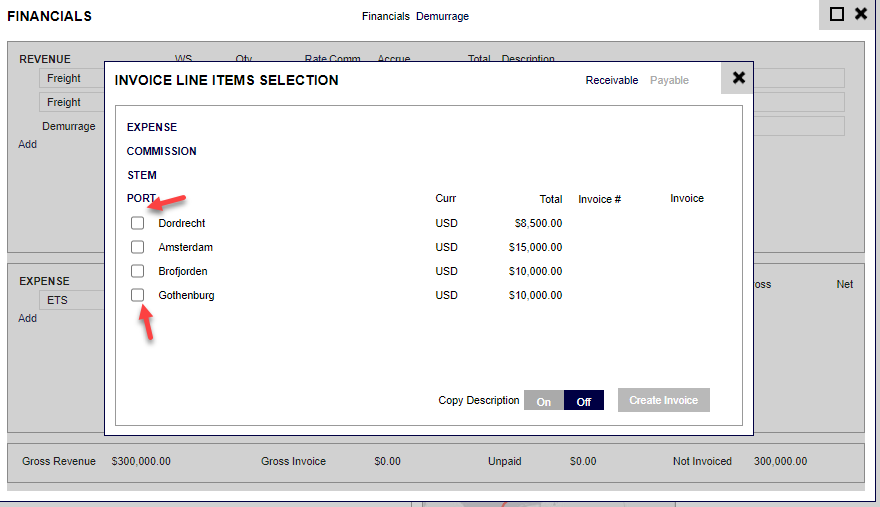Open the Demurrage tab in header
This screenshot has width=880, height=507.
point(442,16)
